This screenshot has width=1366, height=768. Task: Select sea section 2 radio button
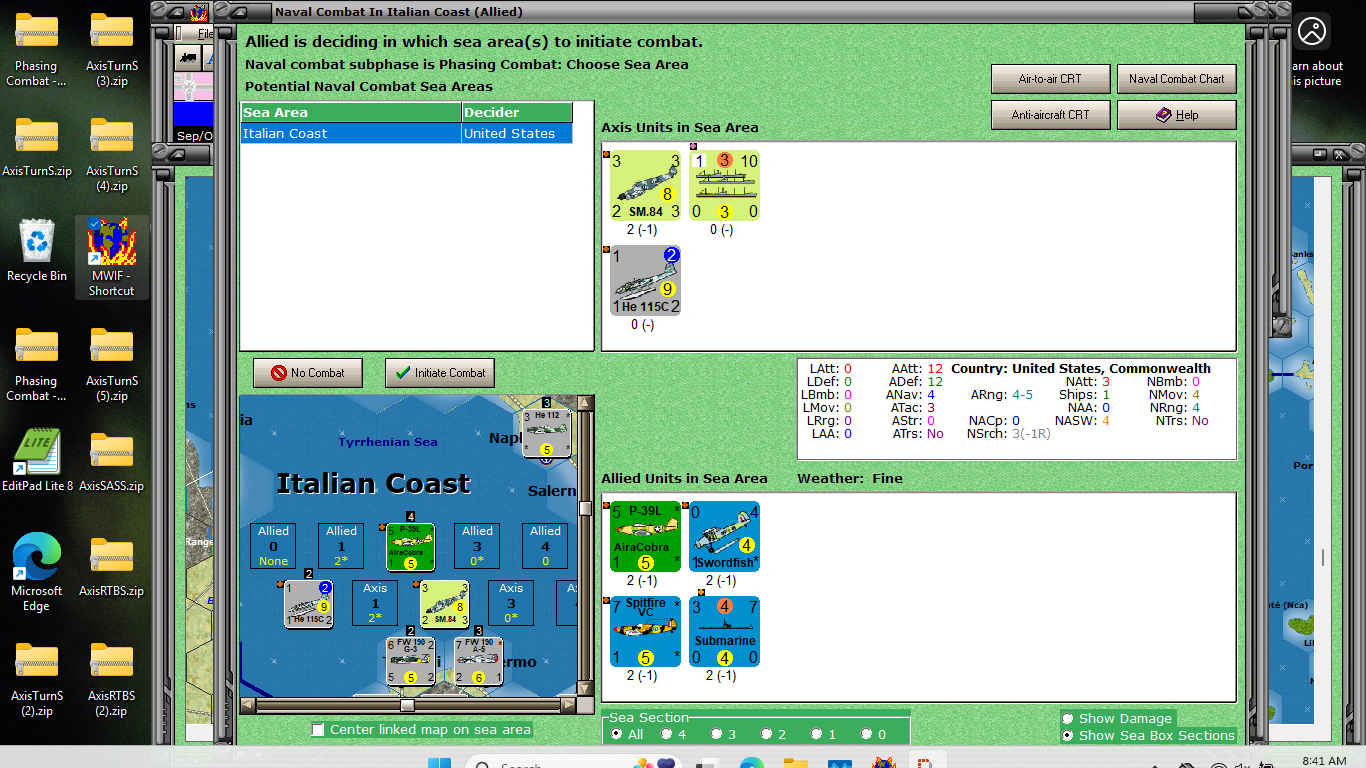[x=767, y=734]
